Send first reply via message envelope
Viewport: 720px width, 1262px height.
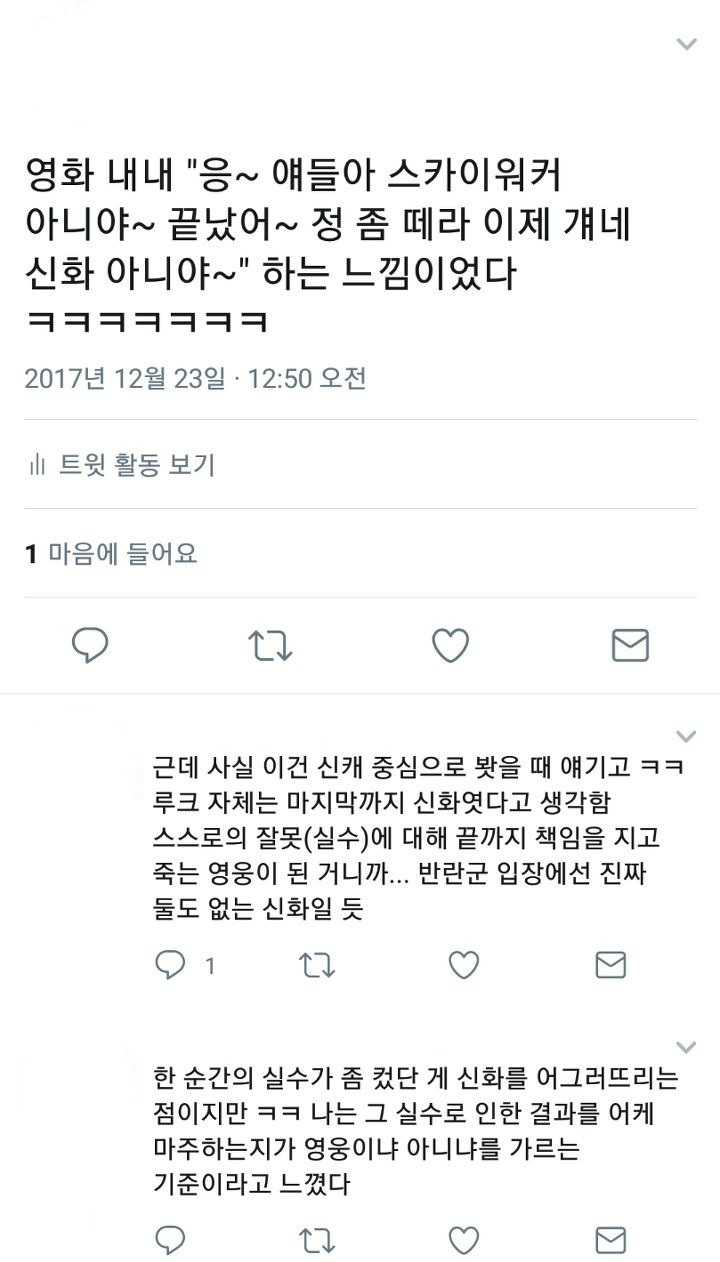pyautogui.click(x=610, y=965)
